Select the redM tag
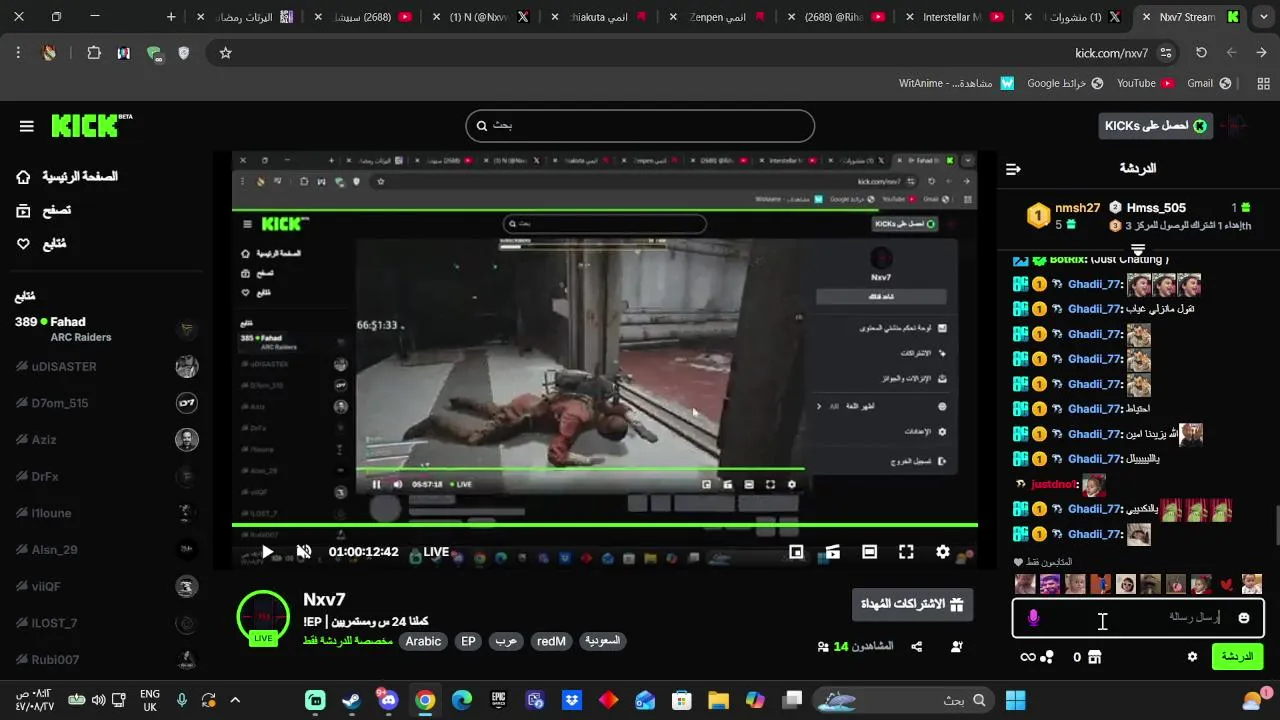 tap(551, 641)
